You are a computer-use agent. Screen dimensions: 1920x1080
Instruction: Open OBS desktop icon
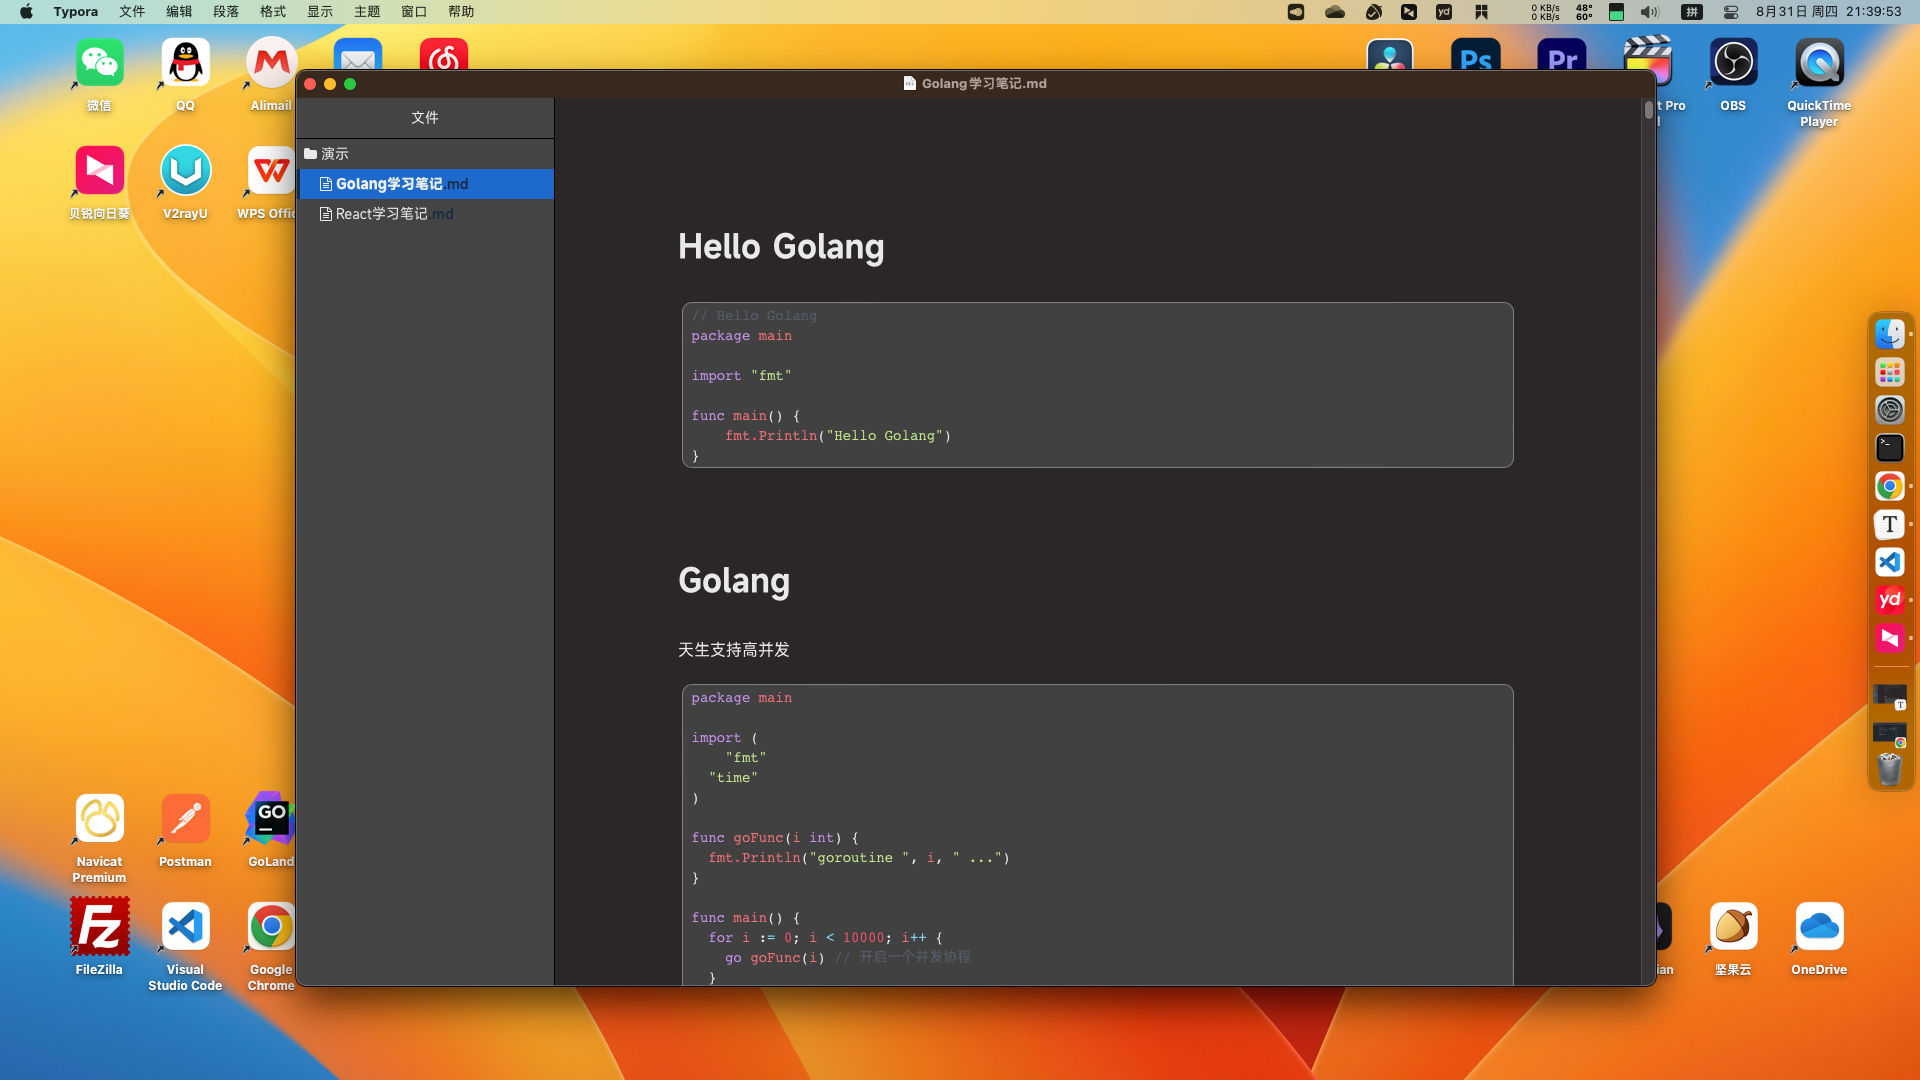tap(1733, 64)
